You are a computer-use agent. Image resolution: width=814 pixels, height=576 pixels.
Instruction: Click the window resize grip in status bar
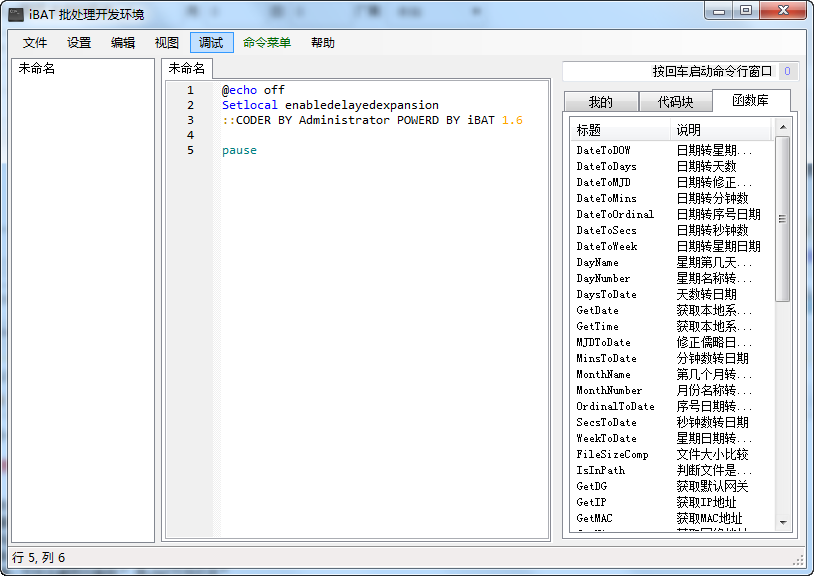click(798, 560)
